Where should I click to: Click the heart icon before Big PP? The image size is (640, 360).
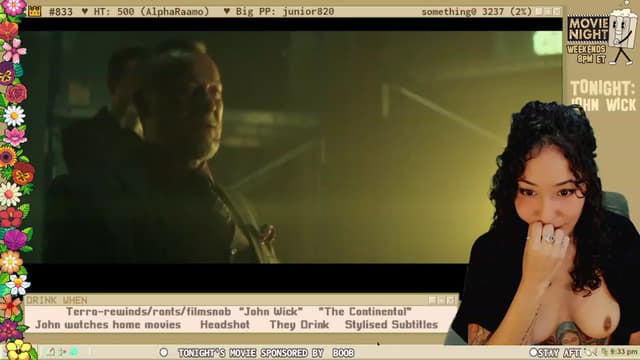227,12
